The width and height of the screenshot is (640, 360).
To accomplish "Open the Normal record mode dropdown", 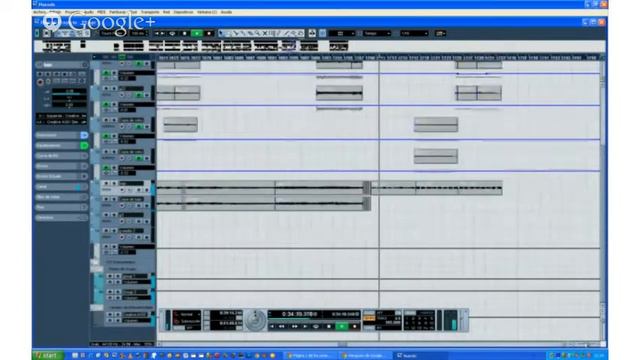I will point(187,314).
